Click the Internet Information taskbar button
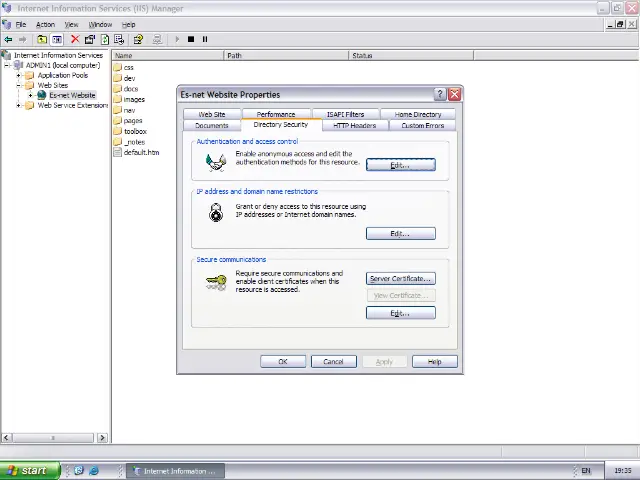640x480 pixels. point(176,471)
